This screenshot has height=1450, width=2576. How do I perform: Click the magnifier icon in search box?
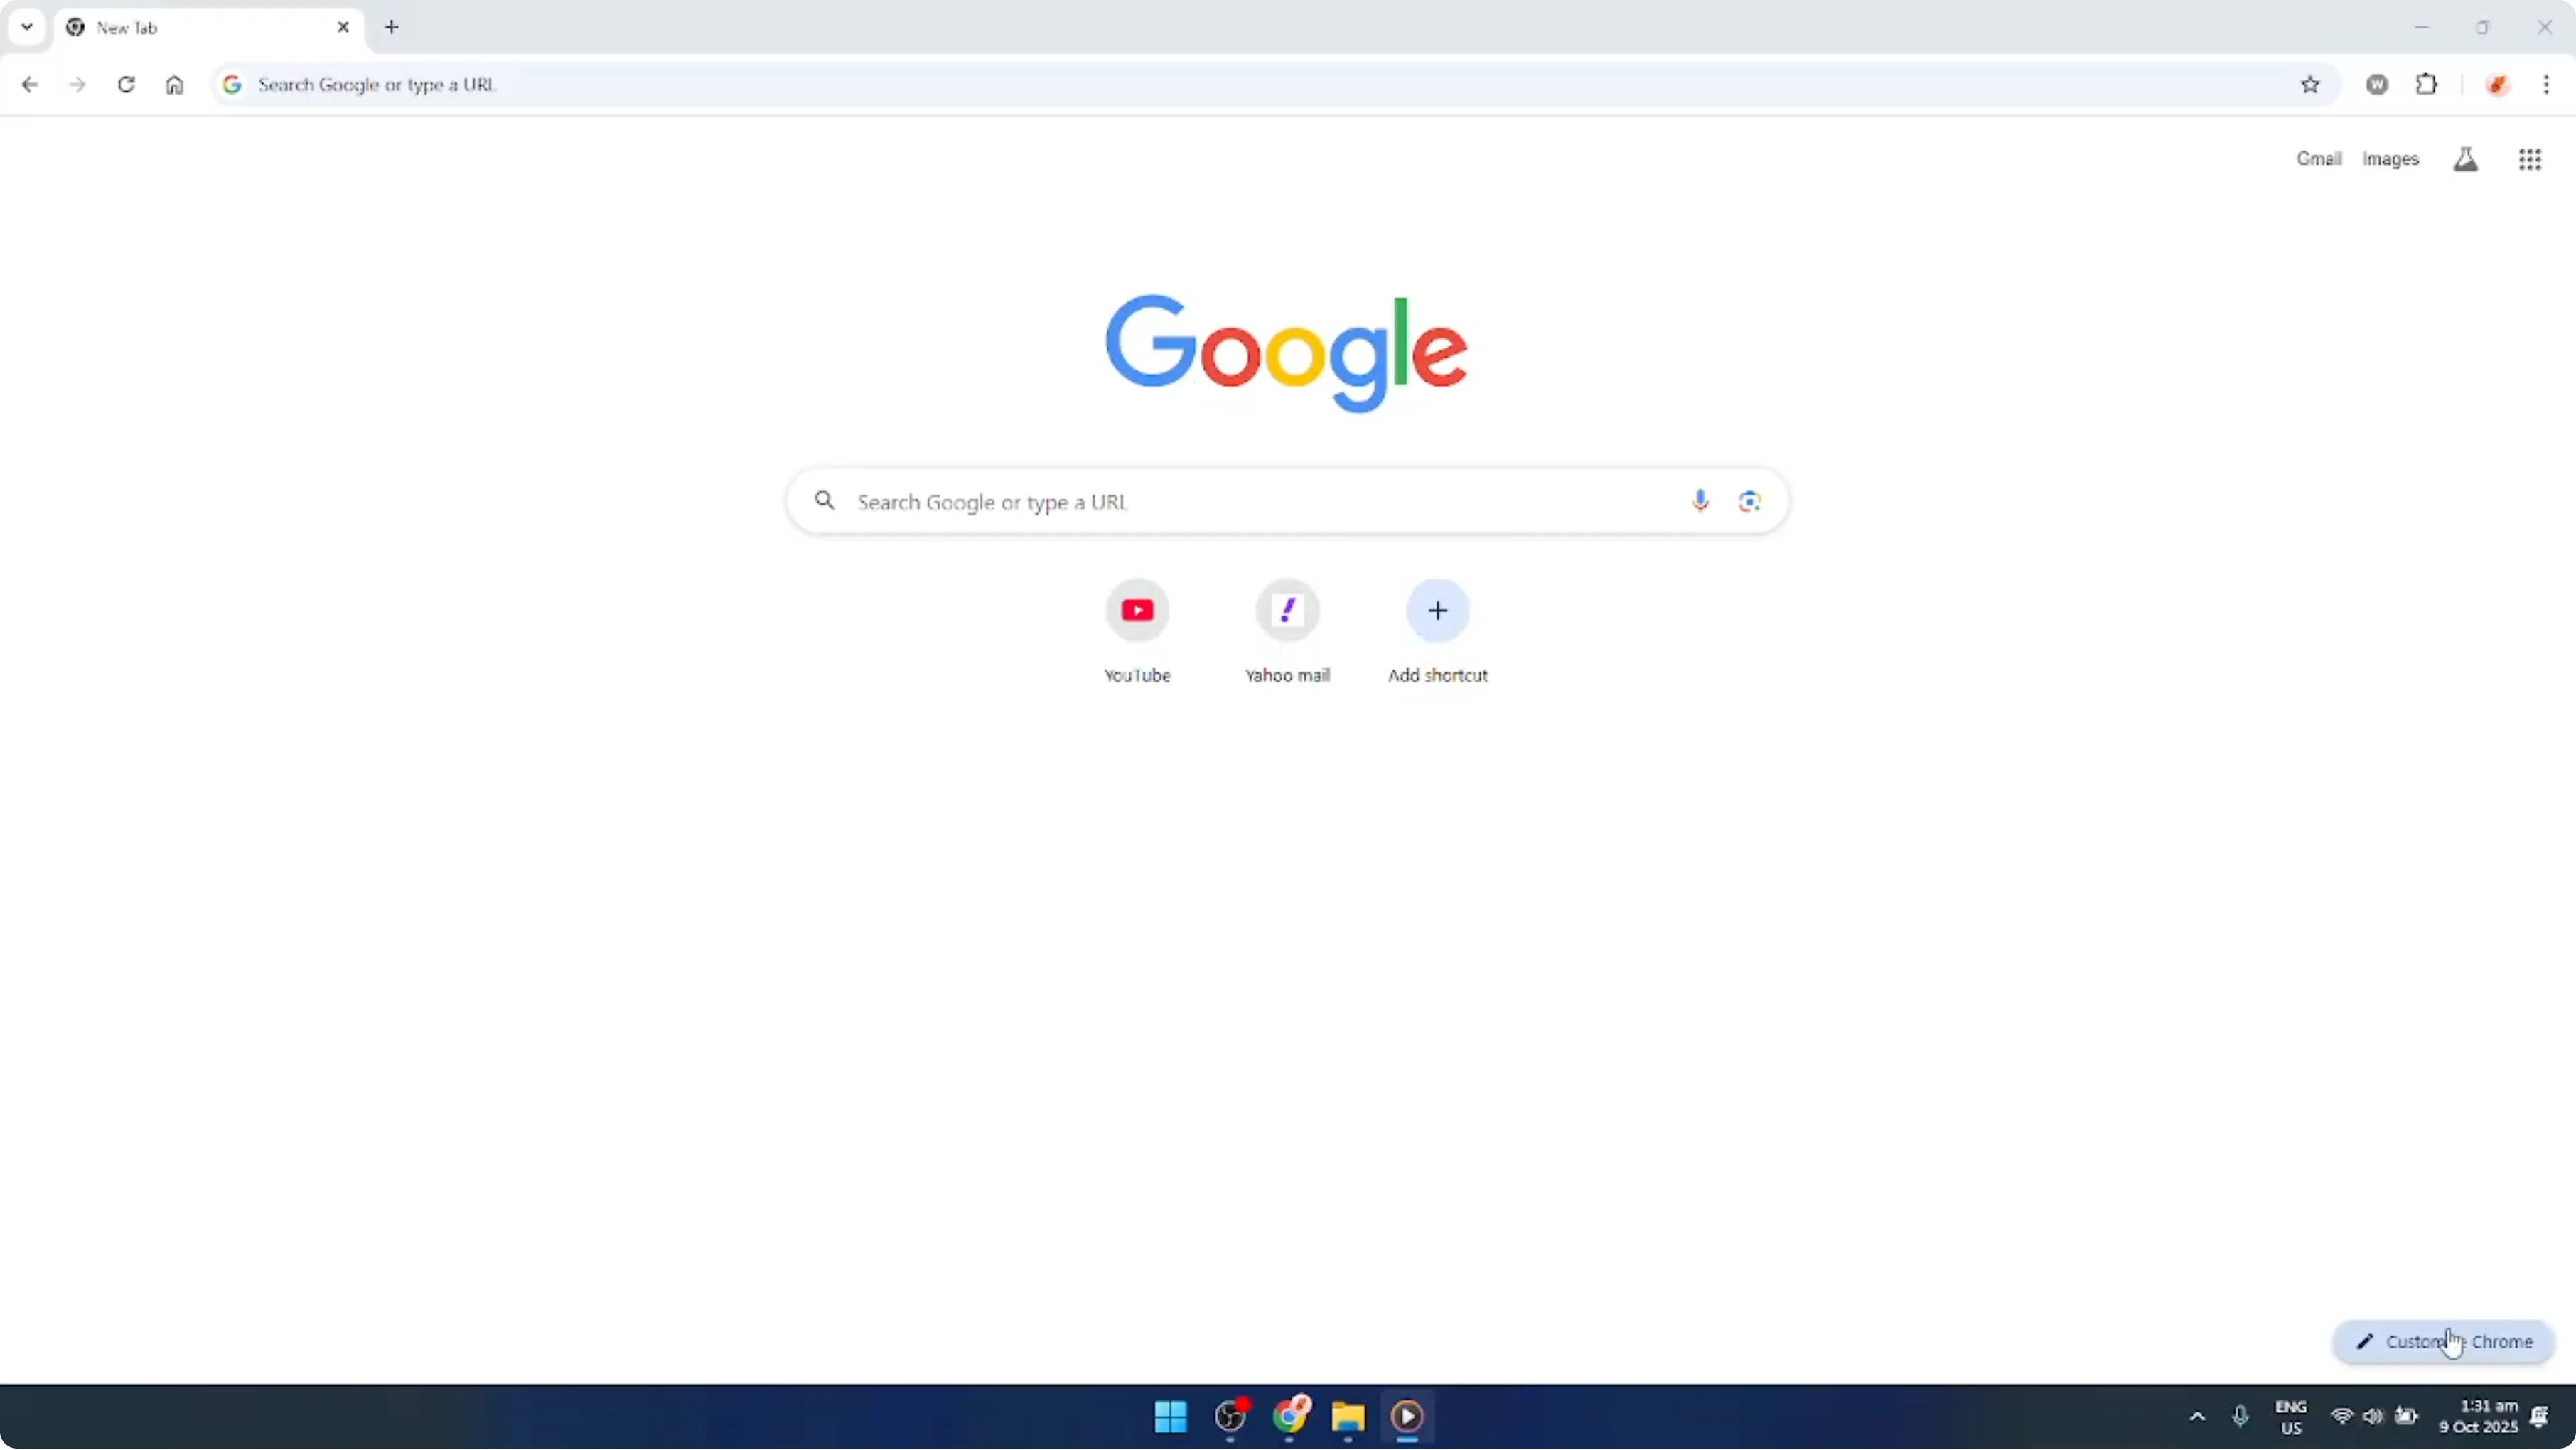(x=825, y=500)
